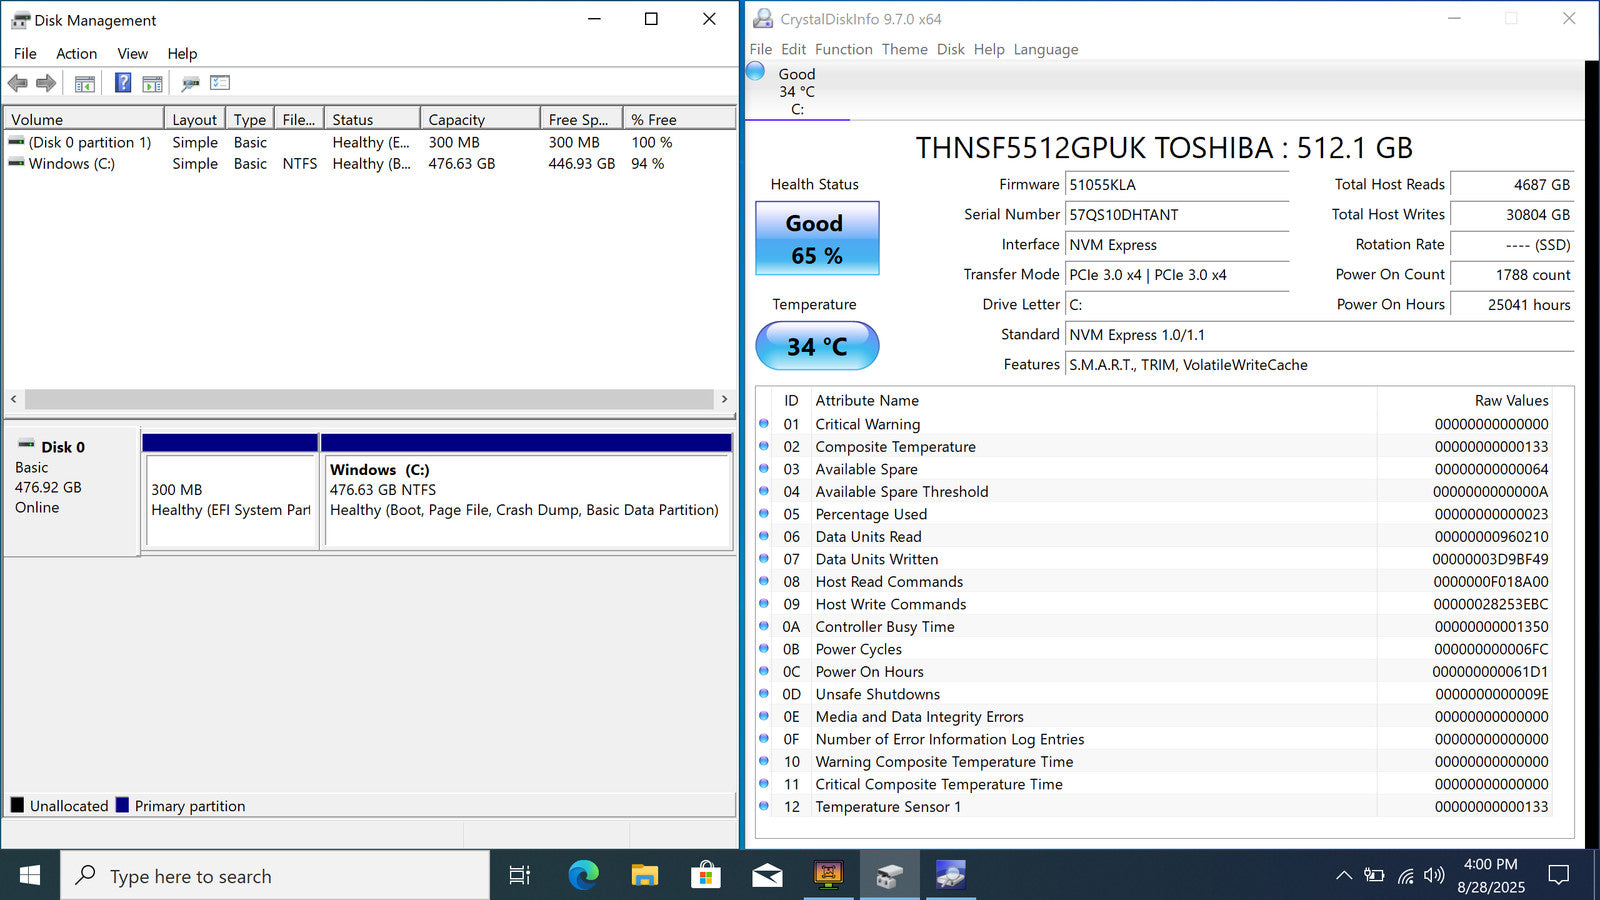Screen dimensions: 1600x900
Task: Click the Rescan Disks toolbar icon
Action: (x=190, y=83)
